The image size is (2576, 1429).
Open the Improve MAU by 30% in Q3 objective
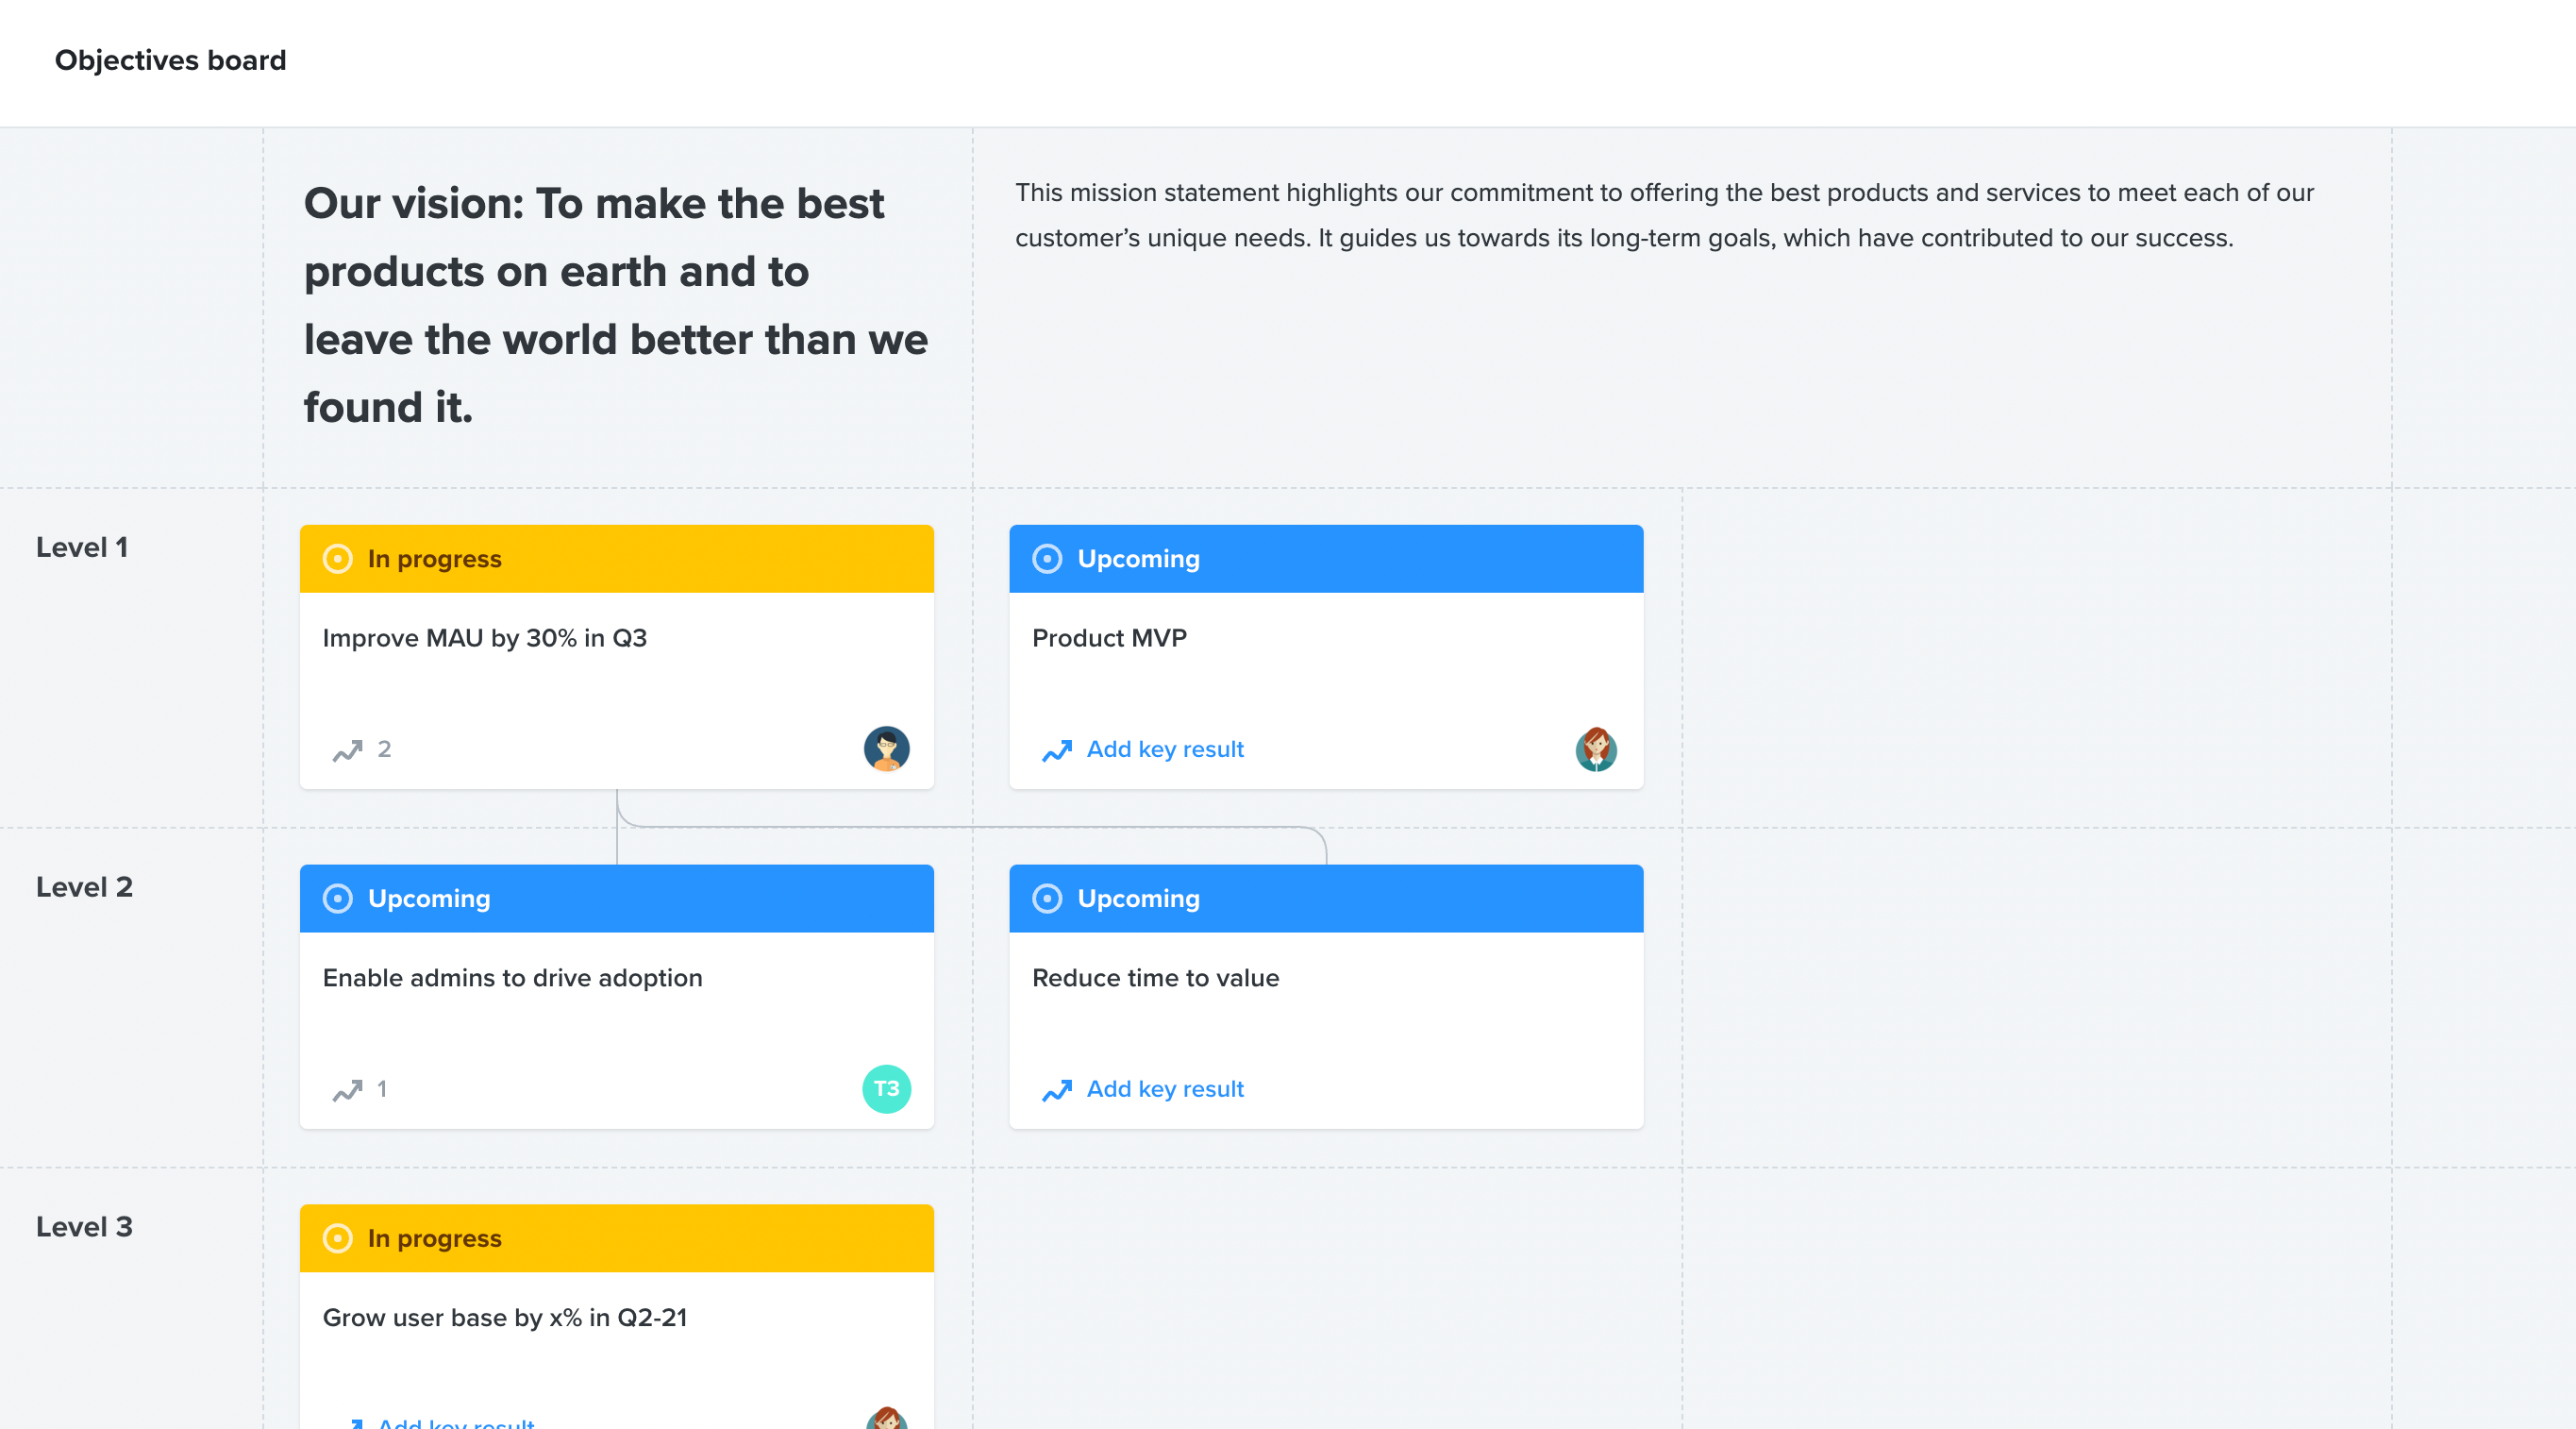[485, 638]
